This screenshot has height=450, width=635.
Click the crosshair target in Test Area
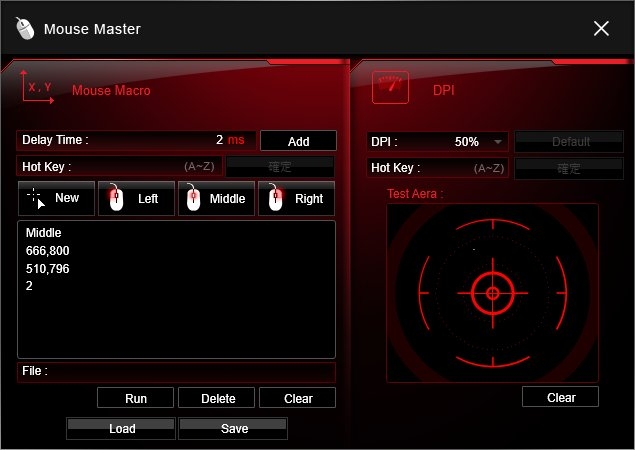pos(492,293)
